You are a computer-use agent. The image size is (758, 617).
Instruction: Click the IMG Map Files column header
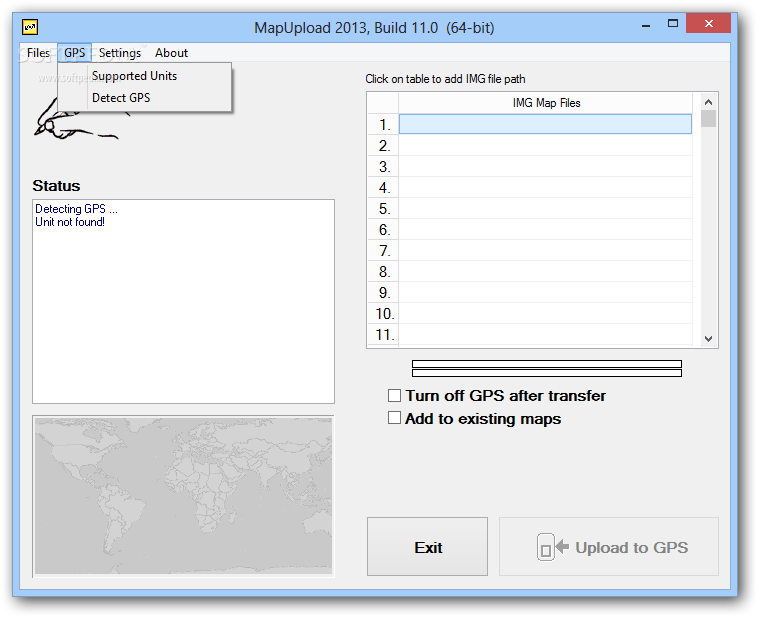coord(545,103)
